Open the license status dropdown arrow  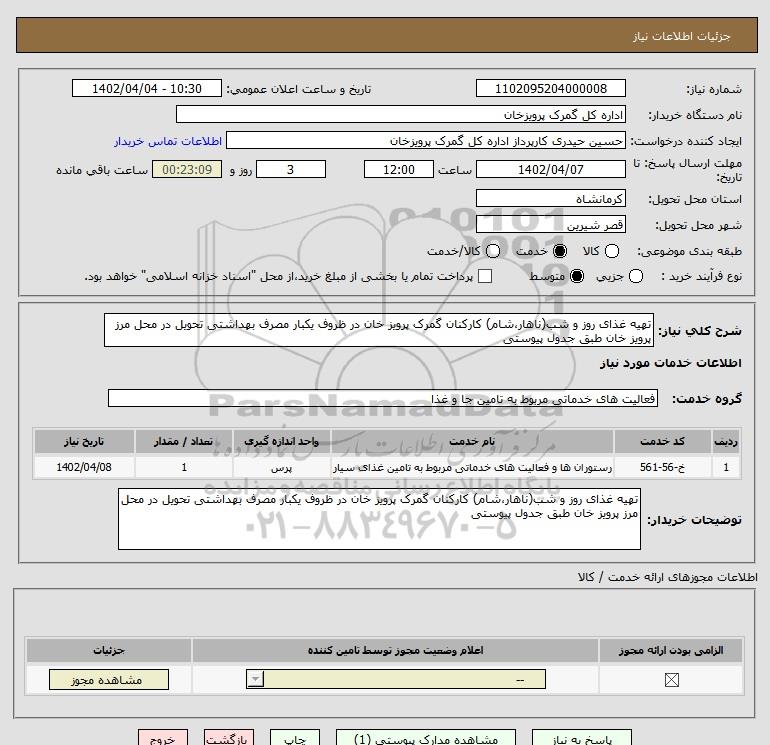click(255, 680)
